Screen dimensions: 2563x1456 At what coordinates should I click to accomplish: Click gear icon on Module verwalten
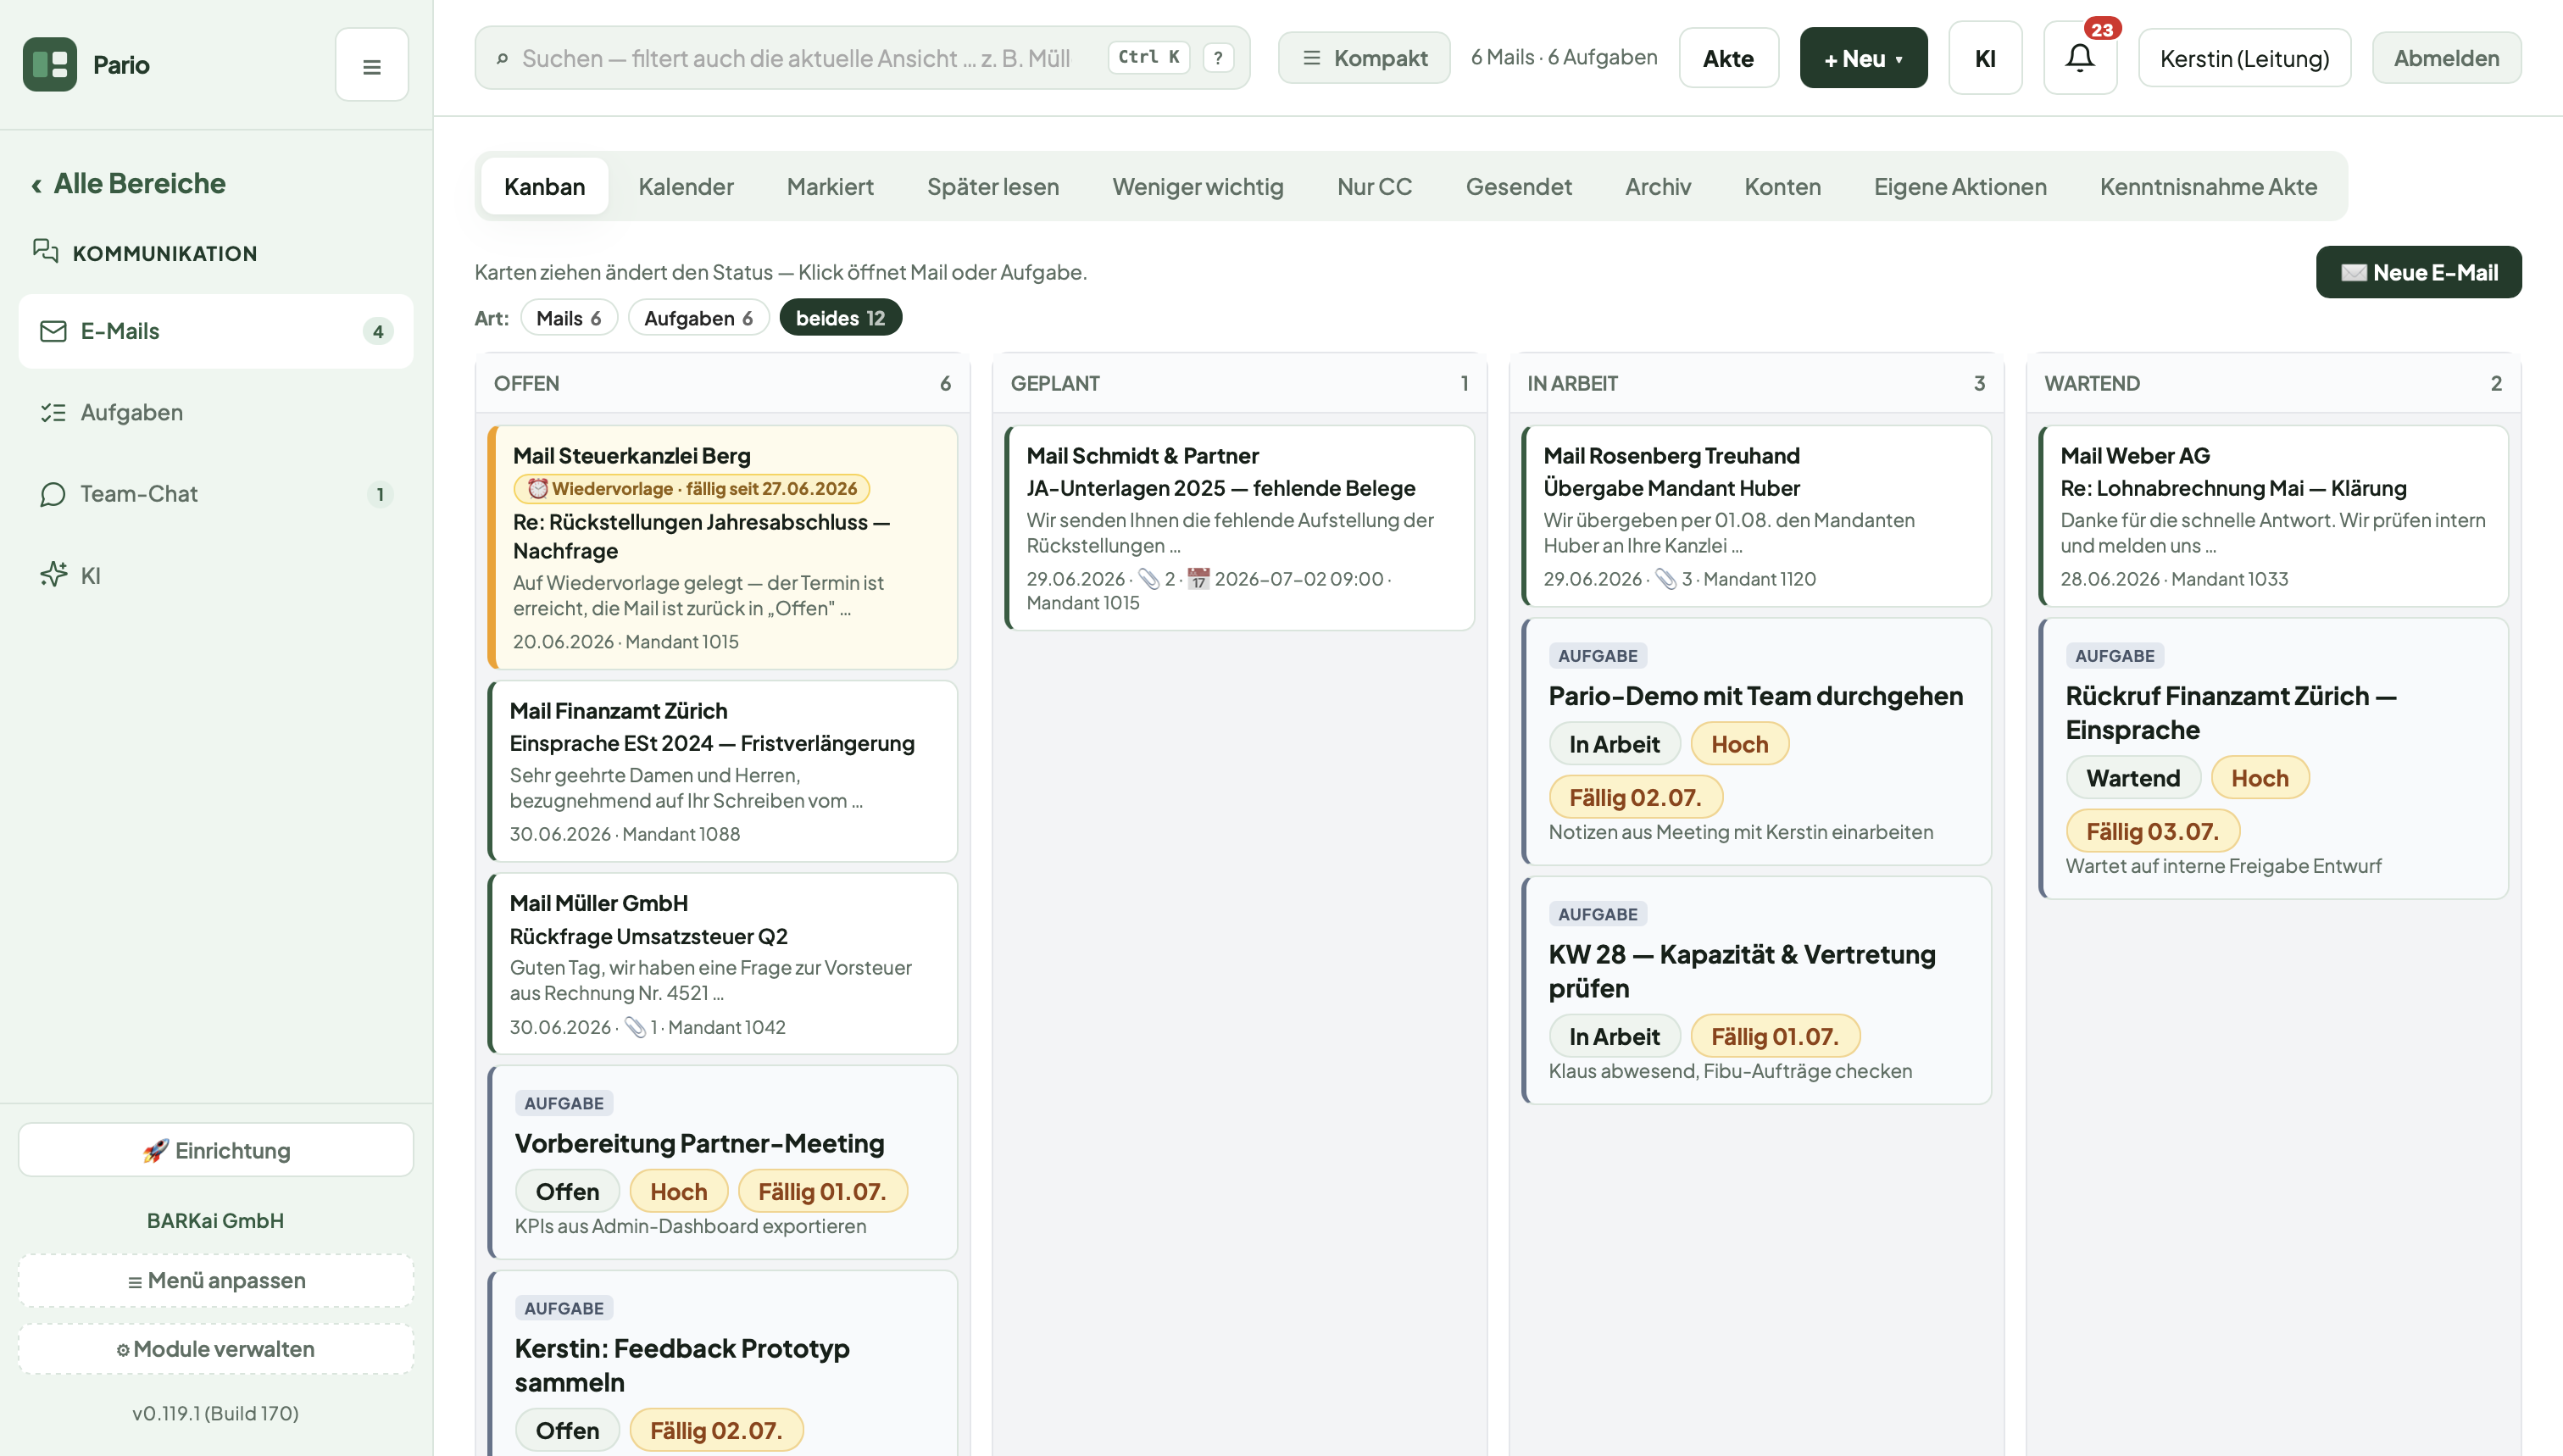click(123, 1350)
